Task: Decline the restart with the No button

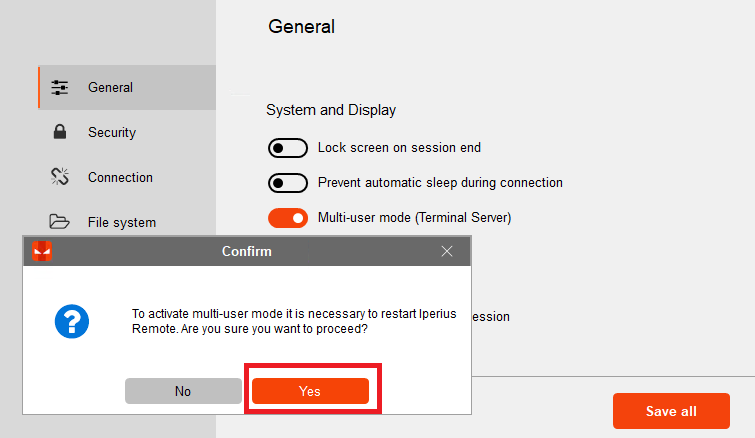Action: tap(183, 391)
